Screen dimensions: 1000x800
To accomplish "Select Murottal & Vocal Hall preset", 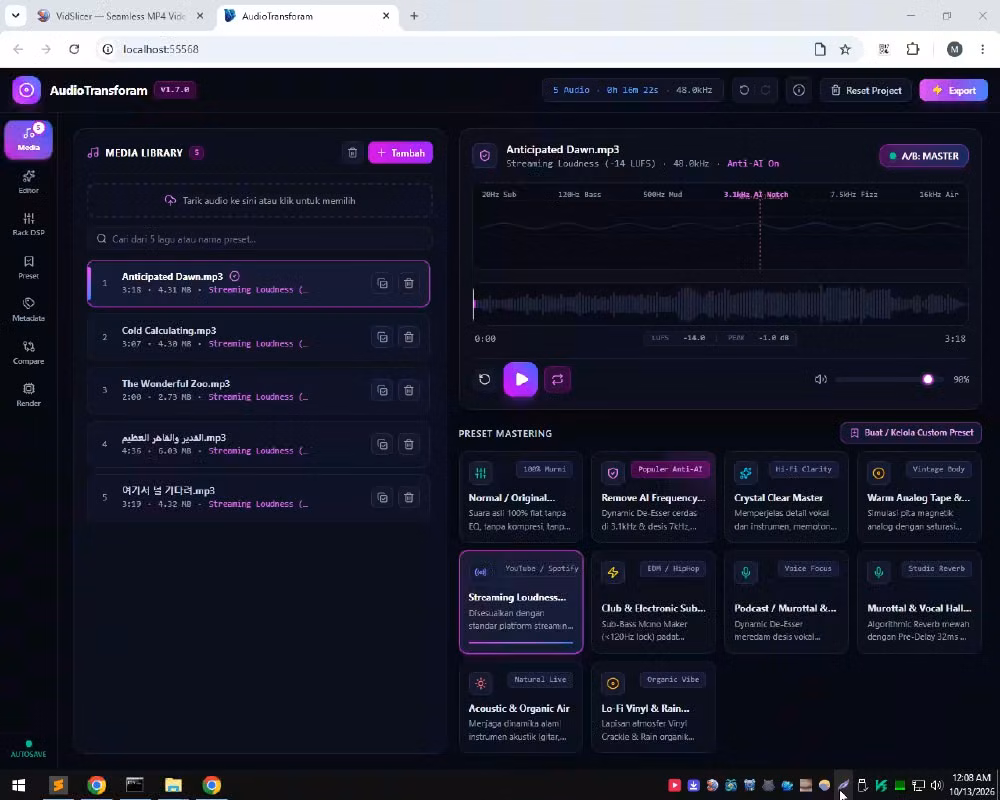I will pyautogui.click(x=919, y=602).
